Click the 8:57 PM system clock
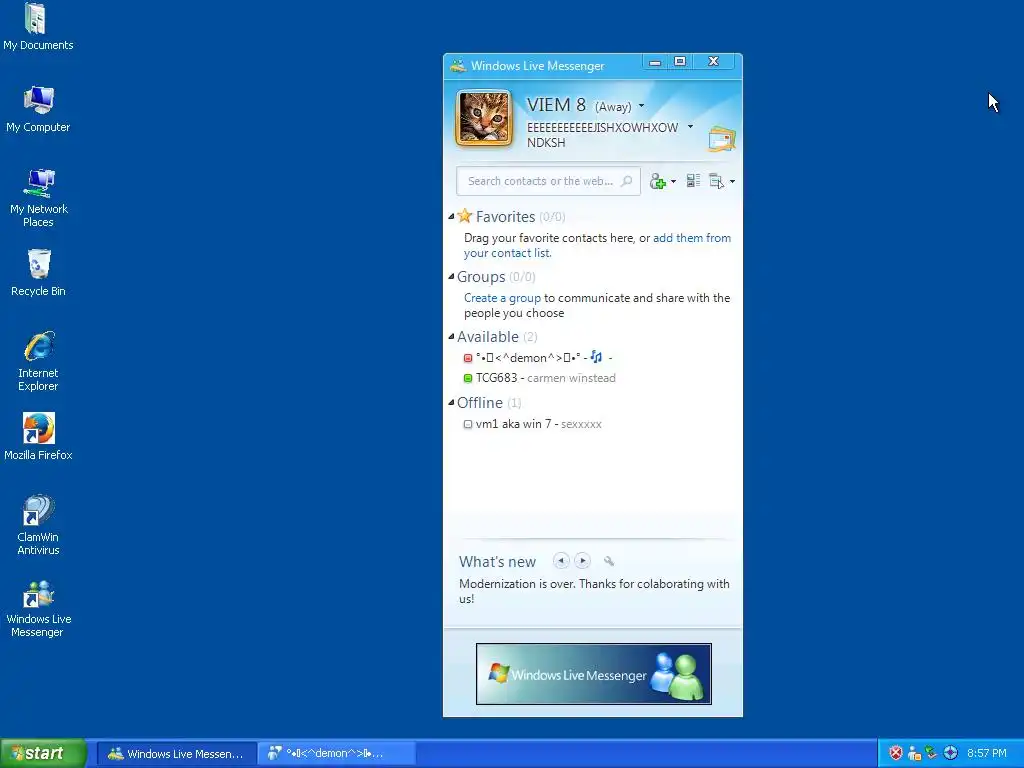The height and width of the screenshot is (768, 1024). point(987,753)
